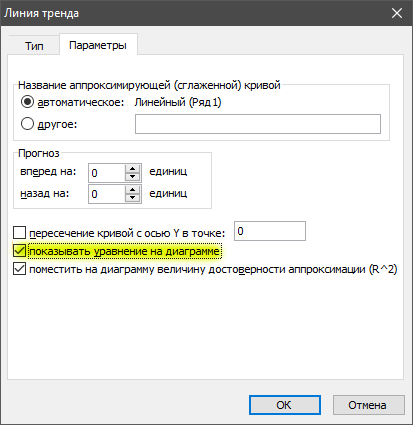Screen dimensions: 413x425
Task: Click the Y-intercept point value field
Action: click(x=270, y=231)
